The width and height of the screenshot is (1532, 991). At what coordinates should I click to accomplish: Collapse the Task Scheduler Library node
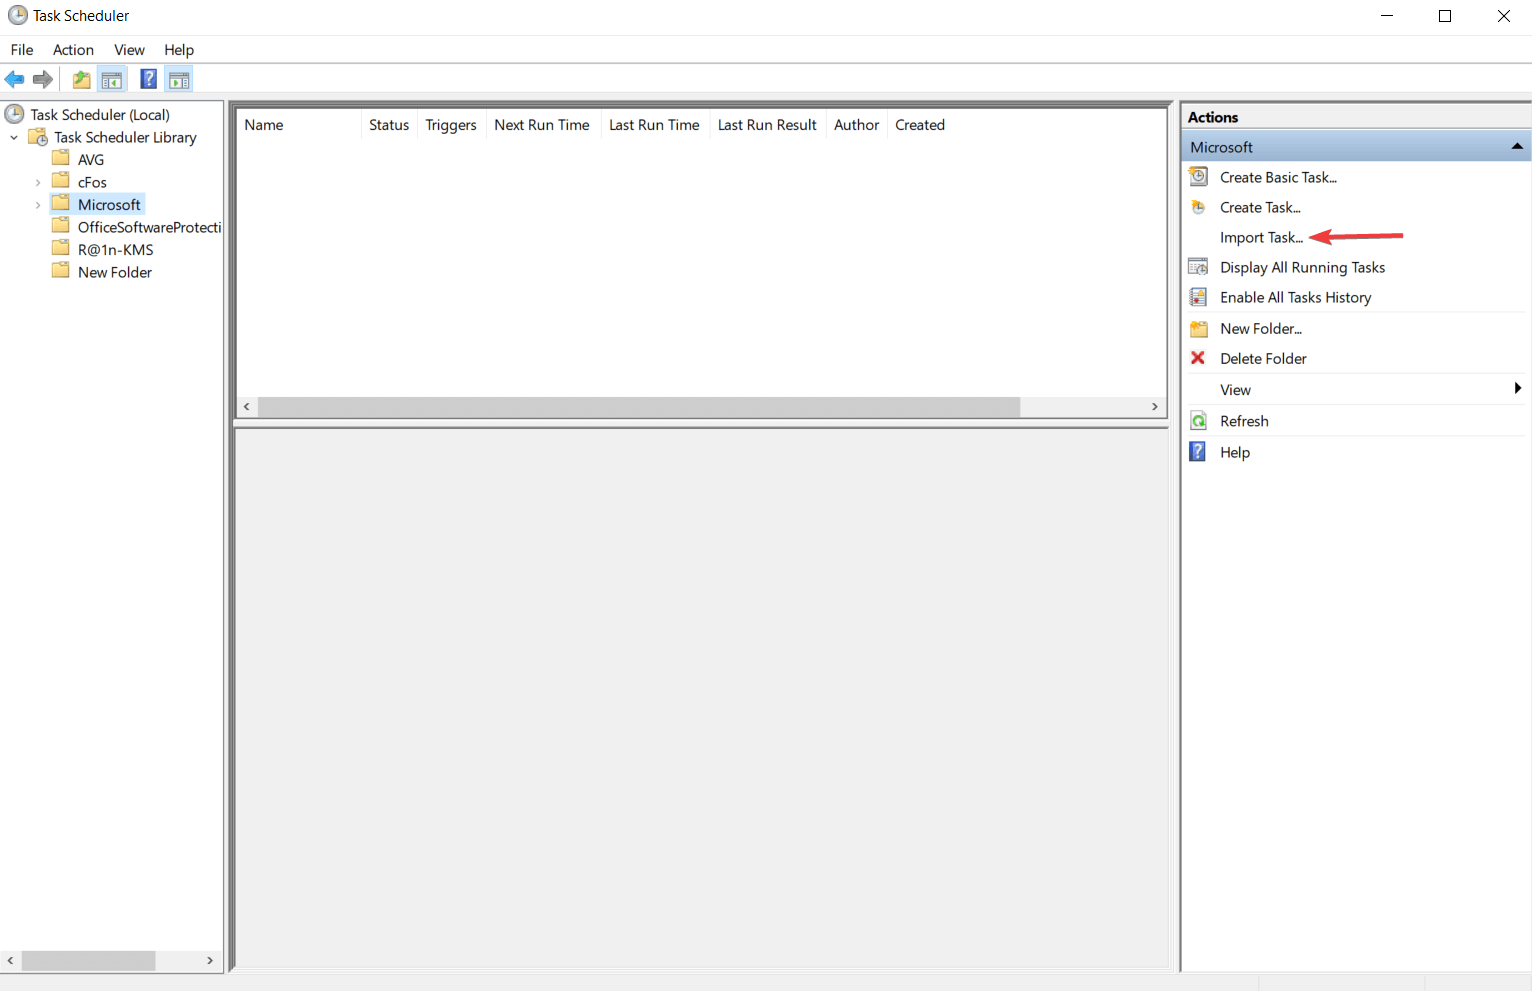pyautogui.click(x=13, y=137)
